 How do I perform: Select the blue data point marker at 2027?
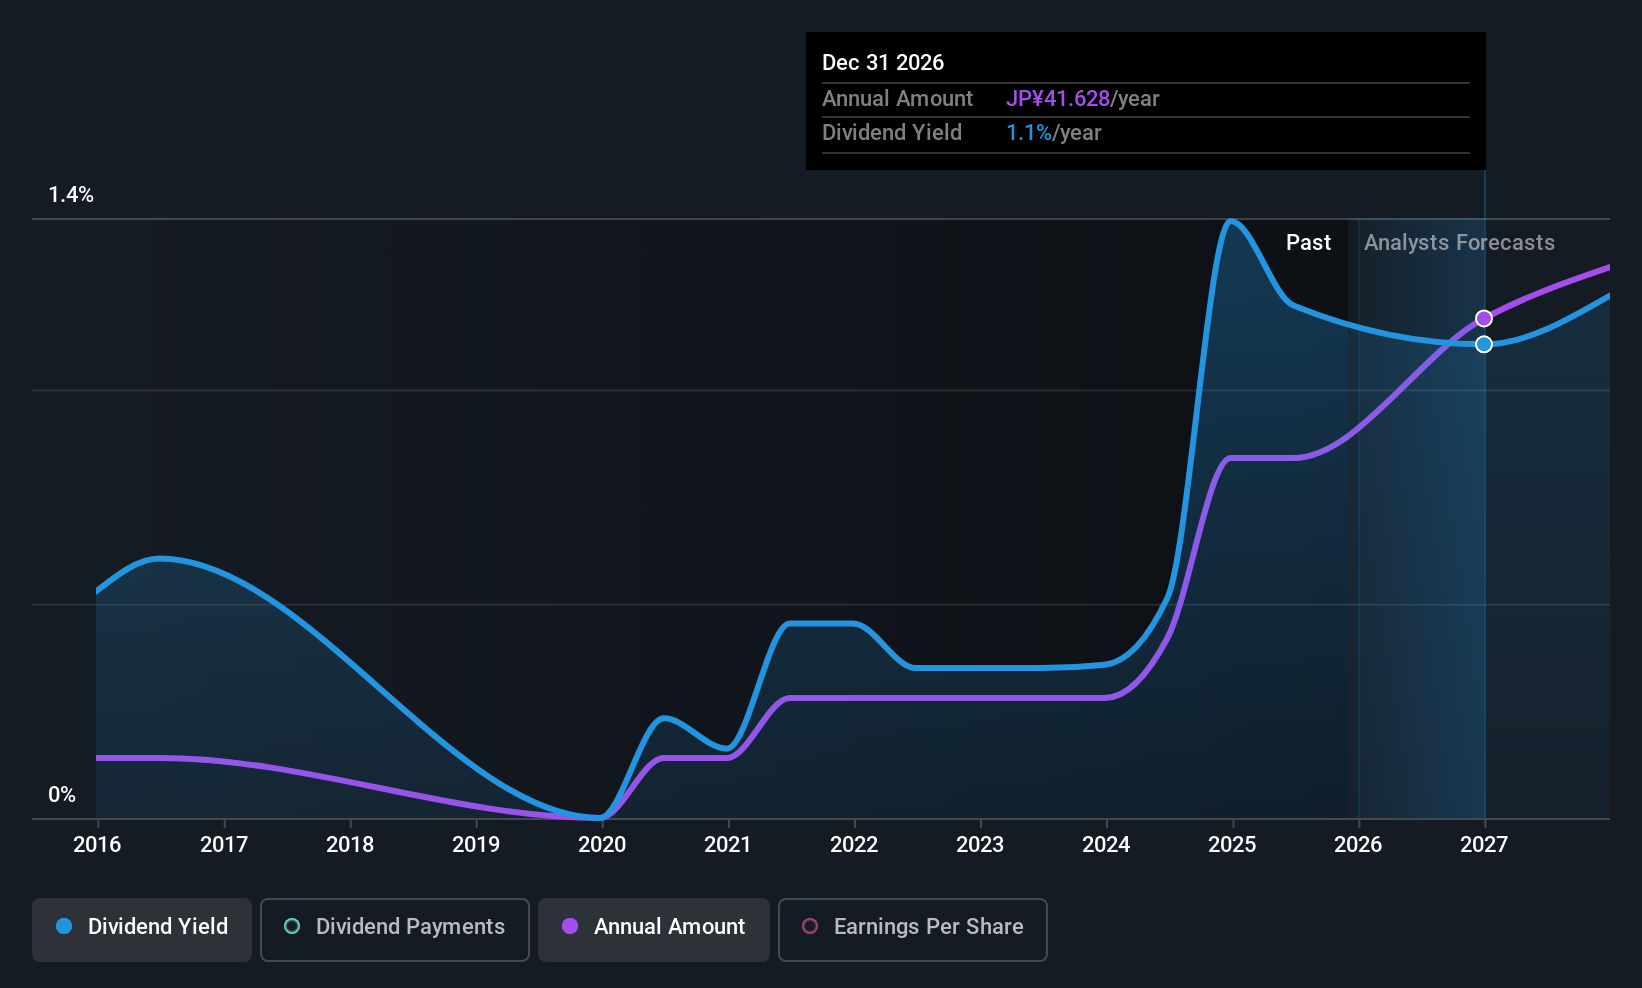pos(1484,344)
